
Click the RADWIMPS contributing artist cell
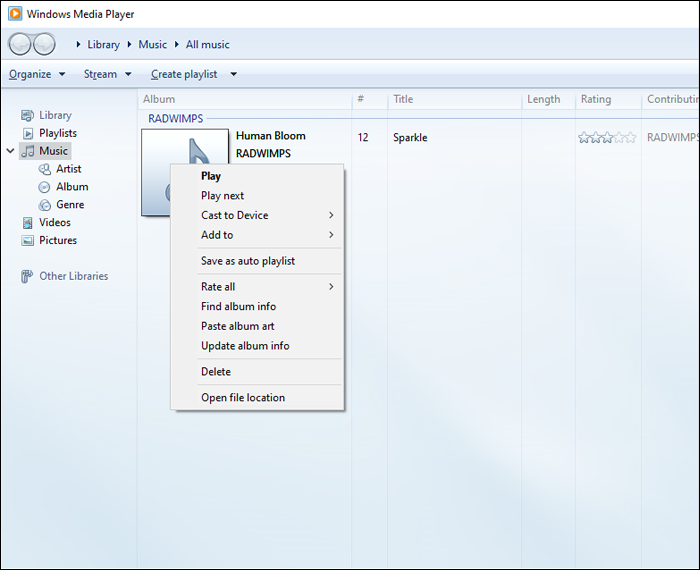[x=673, y=137]
